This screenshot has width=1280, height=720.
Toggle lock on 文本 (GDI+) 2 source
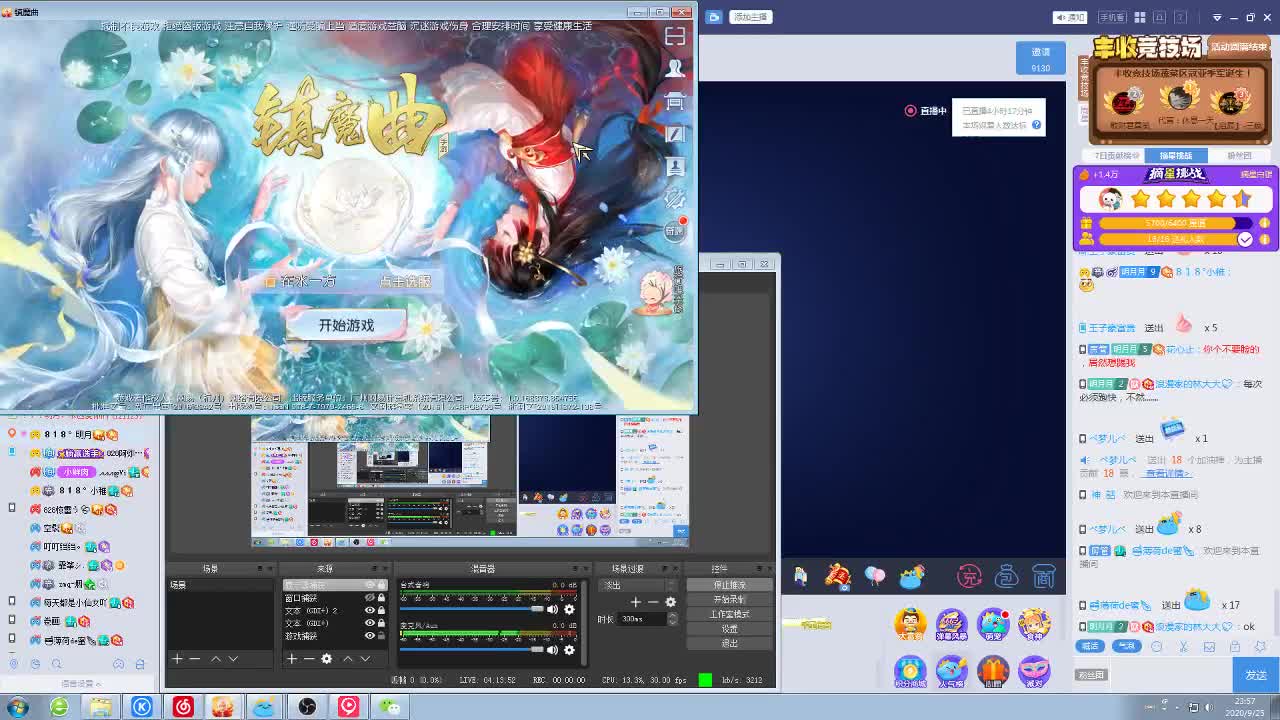[381, 610]
